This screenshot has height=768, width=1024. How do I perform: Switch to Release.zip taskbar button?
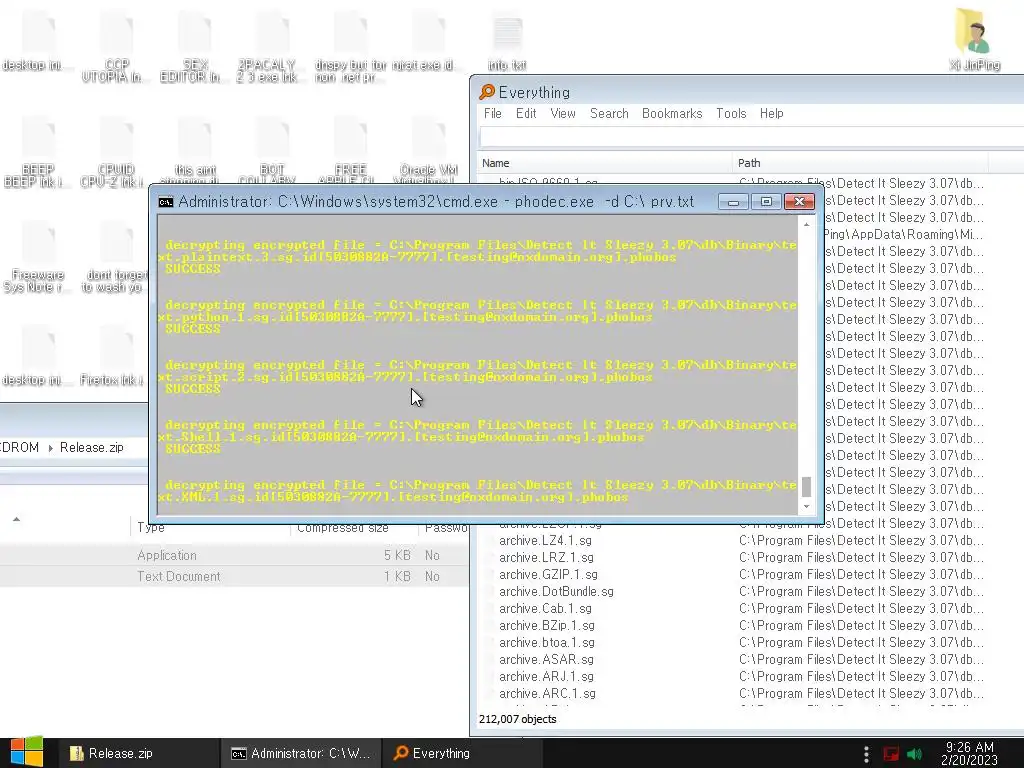[x=137, y=753]
